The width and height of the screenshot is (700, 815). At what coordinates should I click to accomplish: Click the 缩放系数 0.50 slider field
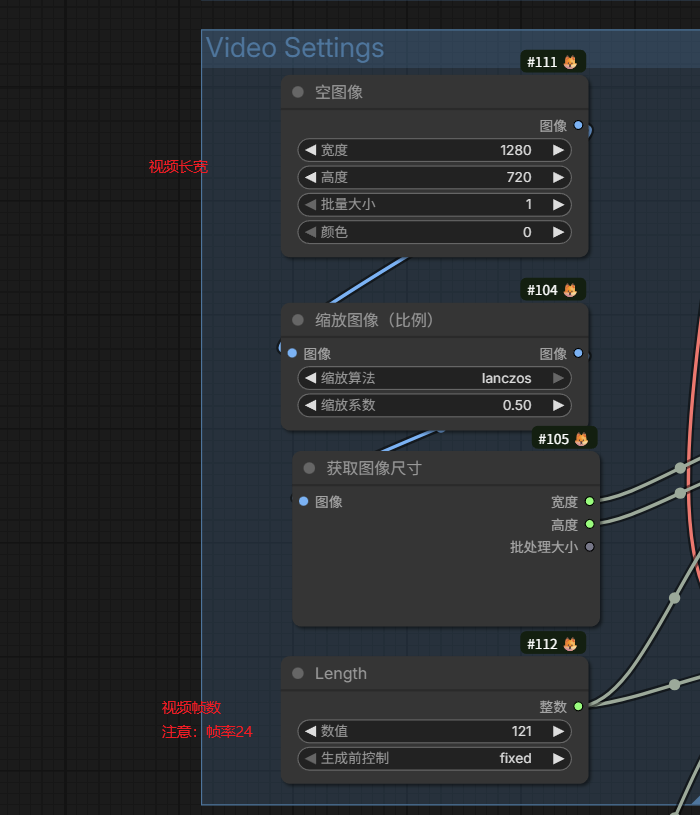pos(434,405)
